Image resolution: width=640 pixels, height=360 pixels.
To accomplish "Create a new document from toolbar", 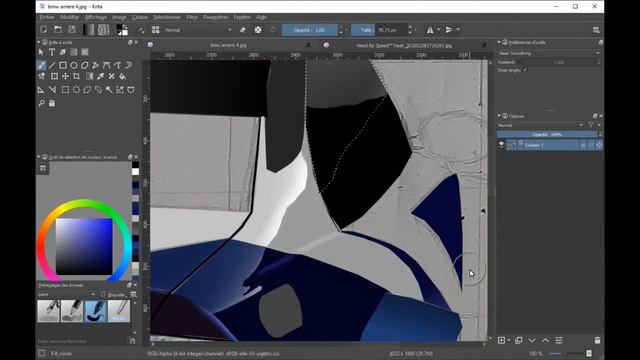I will 44,30.
